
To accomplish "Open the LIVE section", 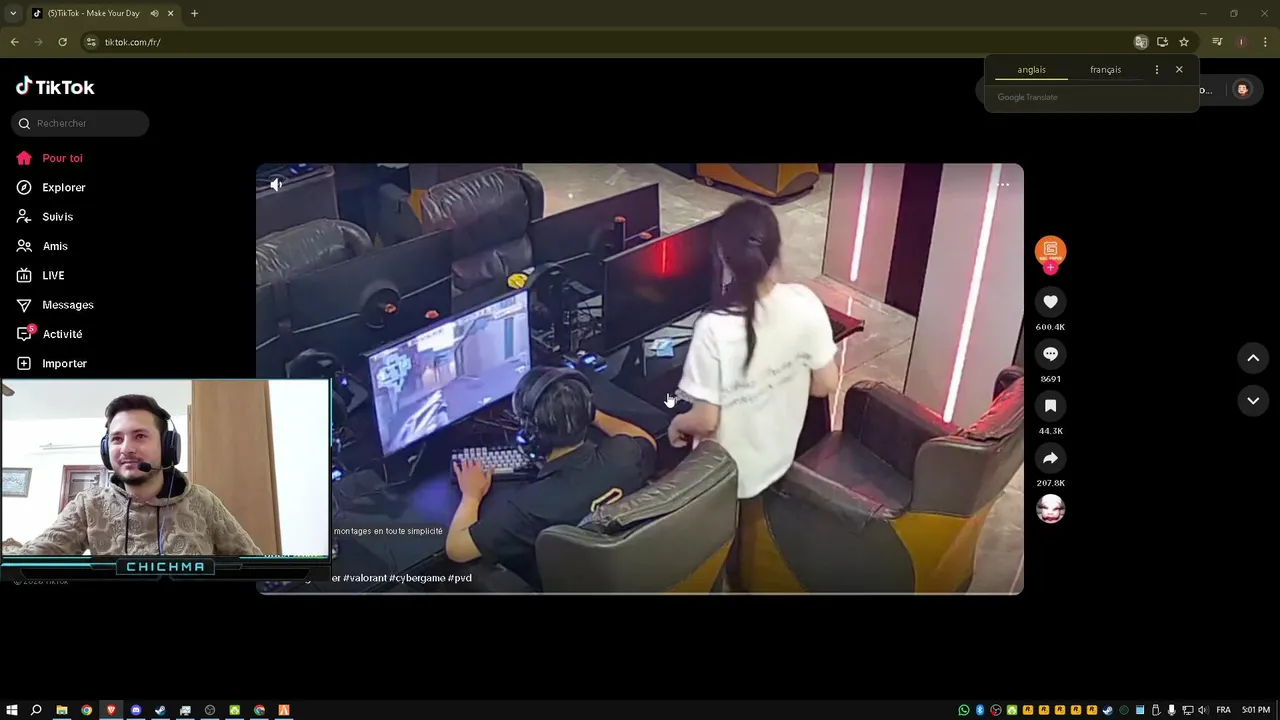I will point(41,275).
